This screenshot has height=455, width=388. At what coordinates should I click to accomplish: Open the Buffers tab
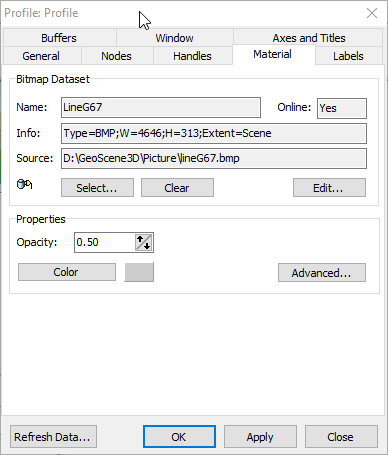(x=59, y=38)
